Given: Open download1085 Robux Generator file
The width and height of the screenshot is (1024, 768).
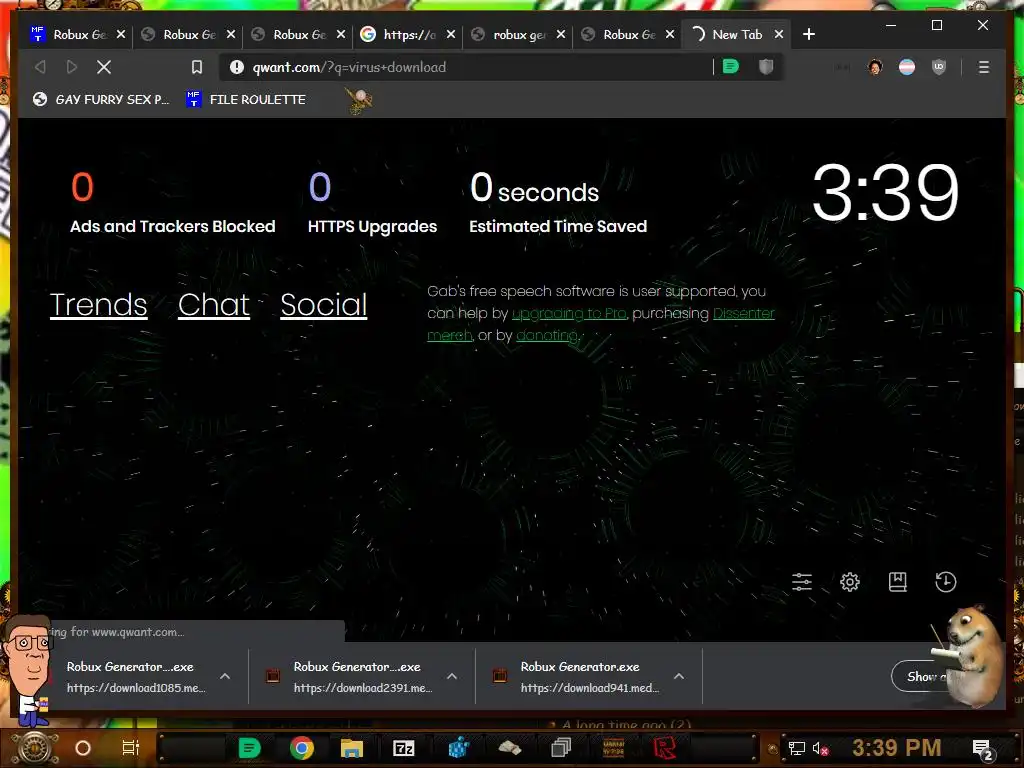Looking at the screenshot, I should point(135,677).
